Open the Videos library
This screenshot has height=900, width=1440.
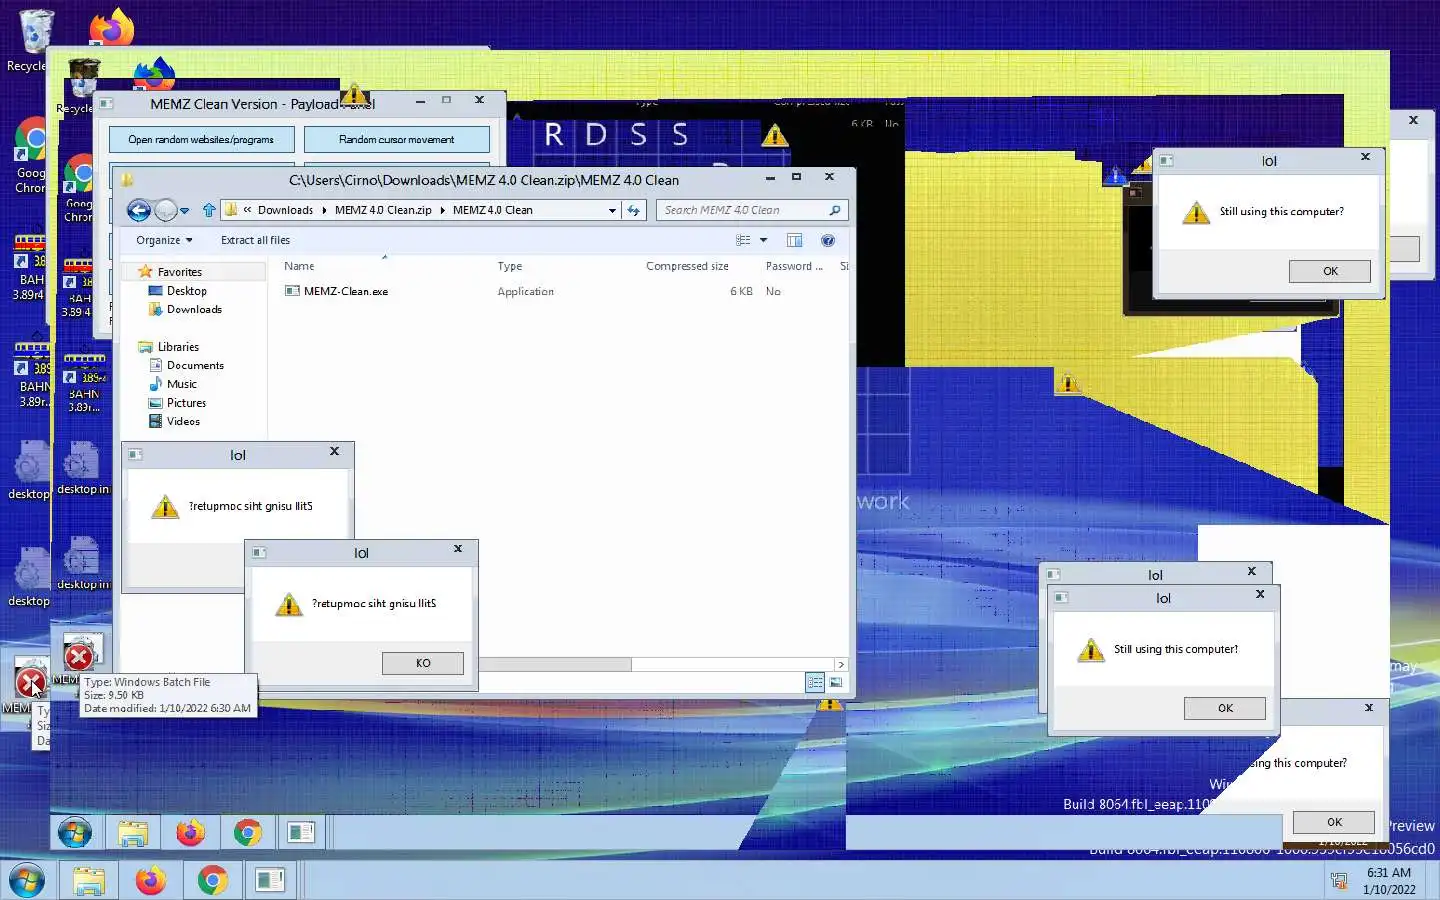click(x=183, y=421)
